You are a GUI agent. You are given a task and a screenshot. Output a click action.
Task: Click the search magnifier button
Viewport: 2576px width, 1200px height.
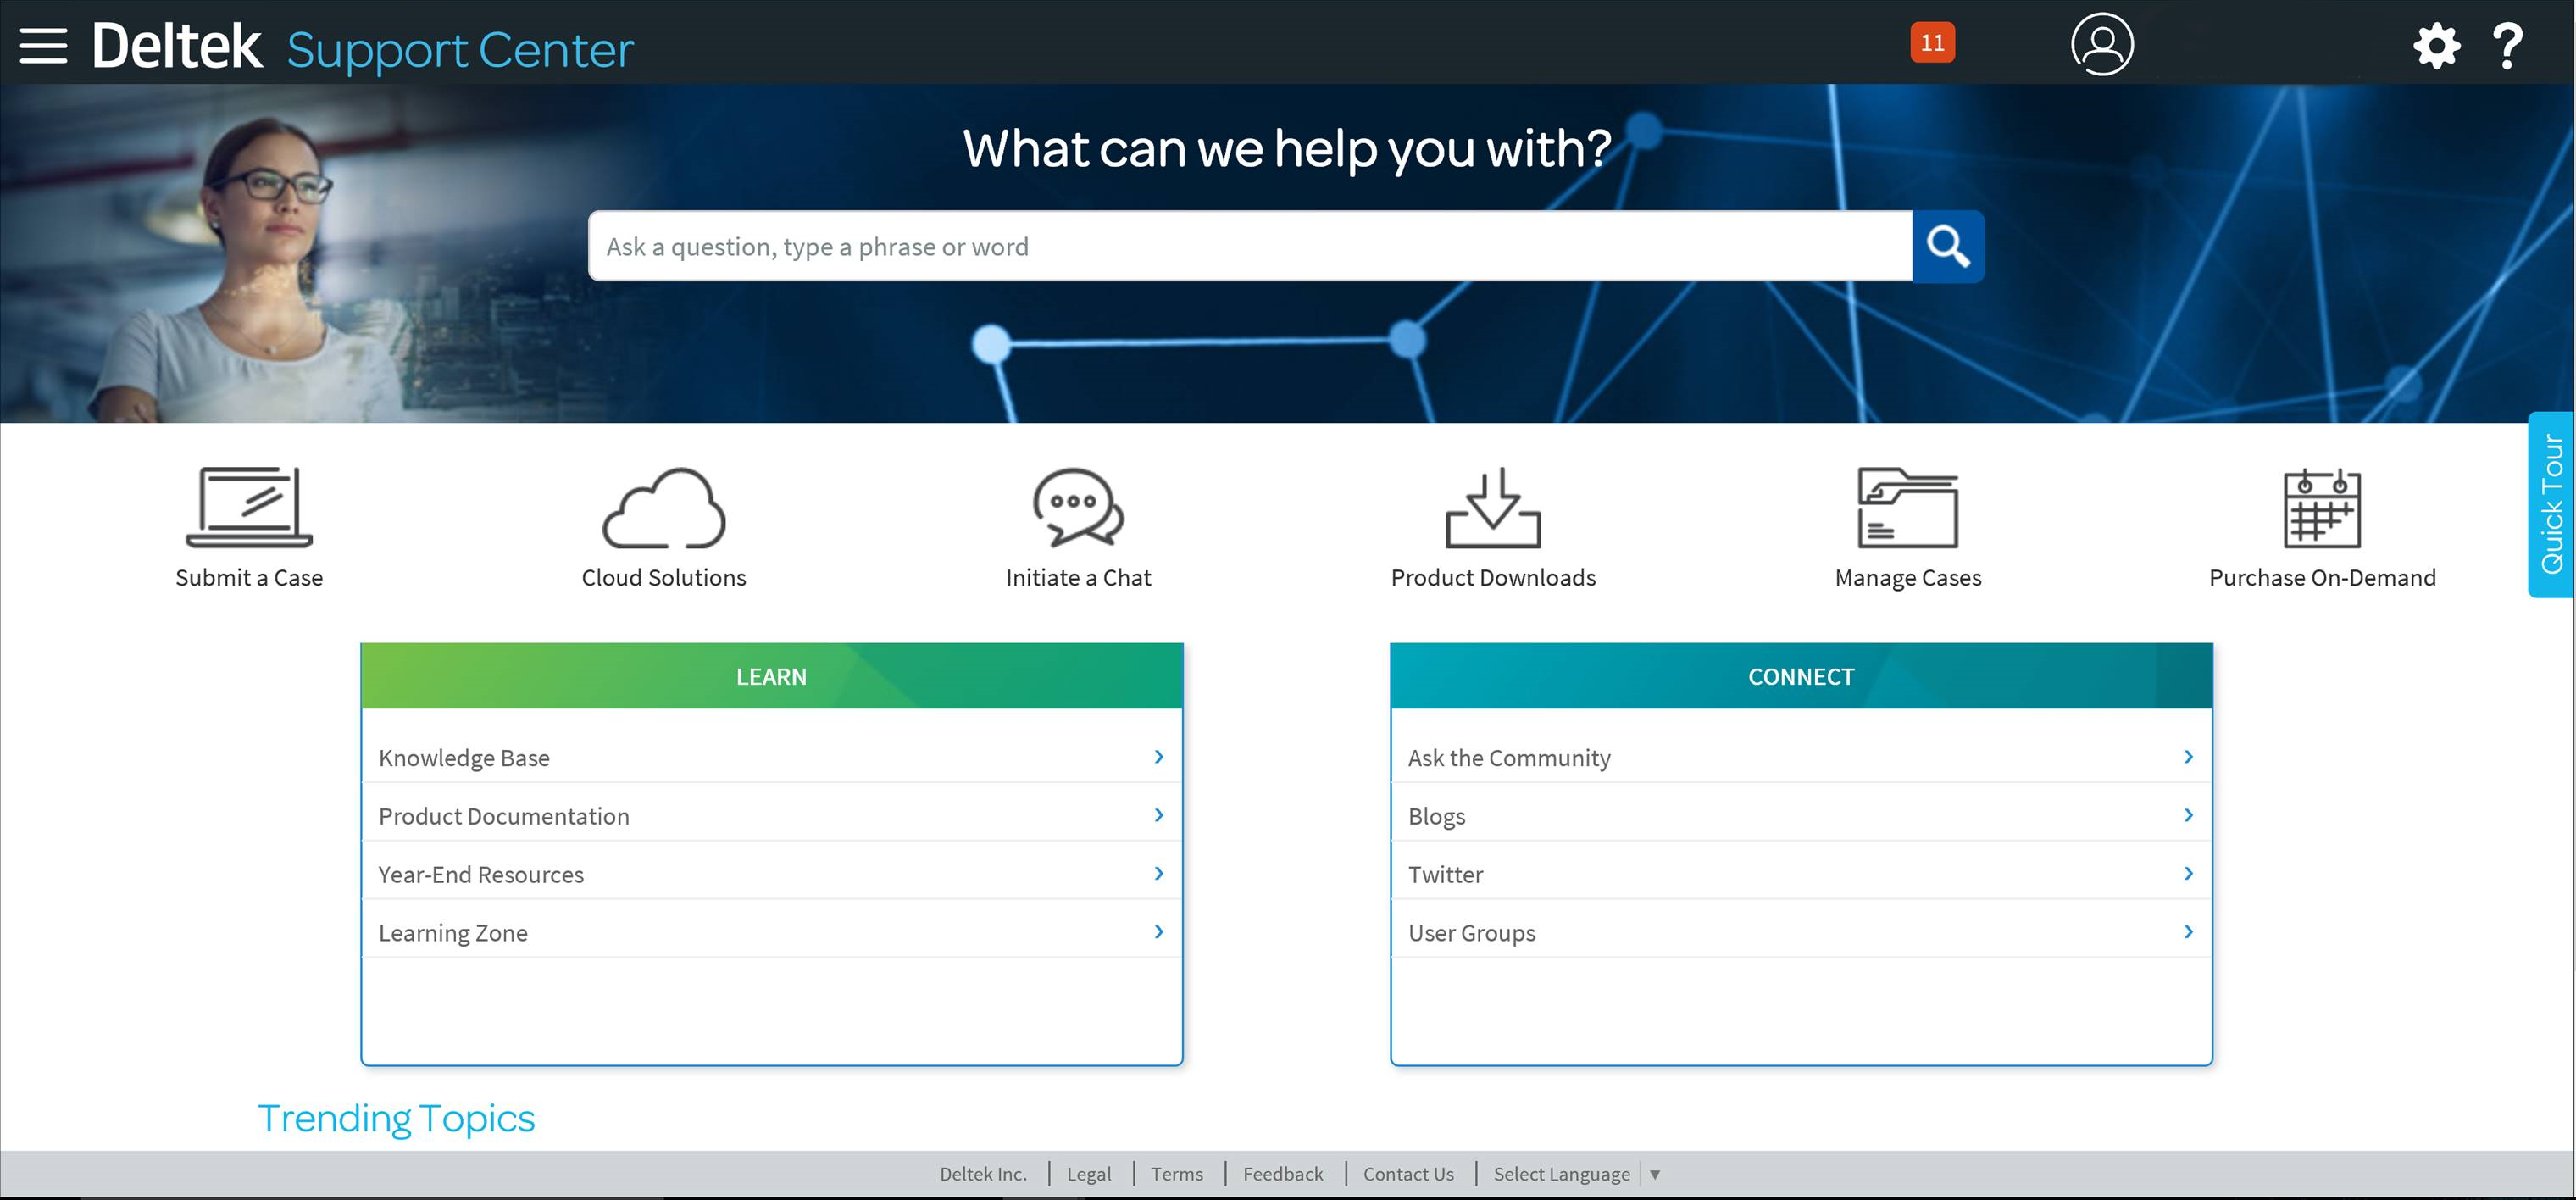tap(1947, 246)
